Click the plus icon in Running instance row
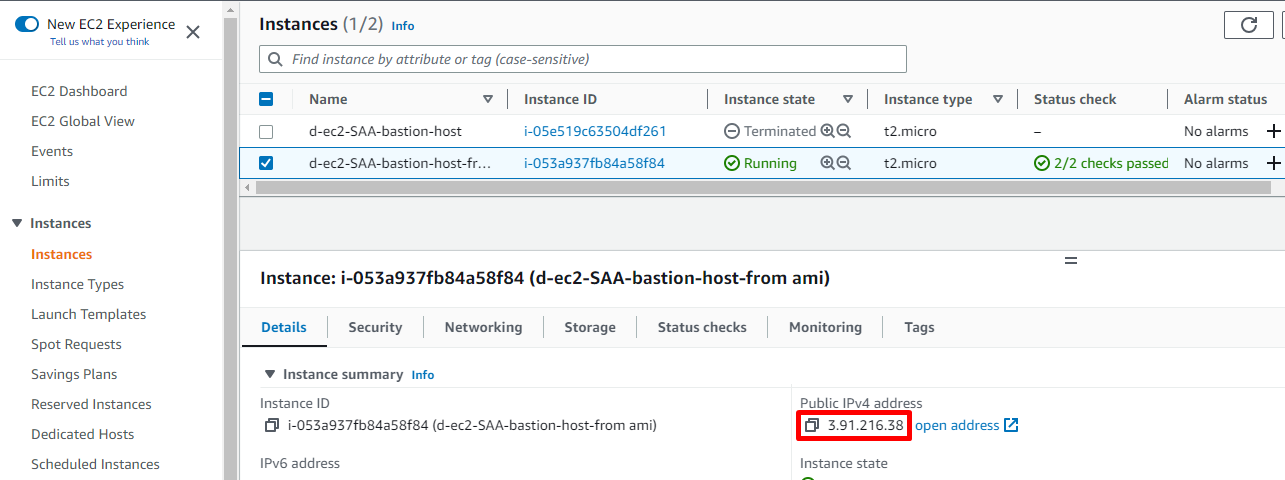 (x=1273, y=163)
